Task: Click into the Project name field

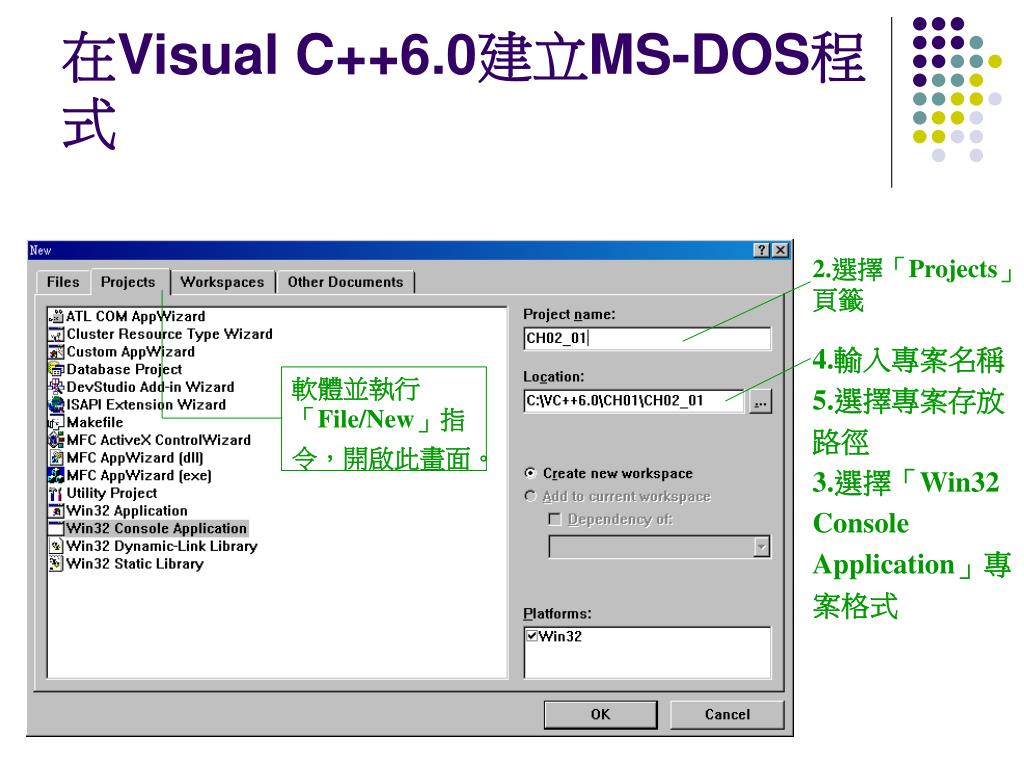Action: pos(647,338)
